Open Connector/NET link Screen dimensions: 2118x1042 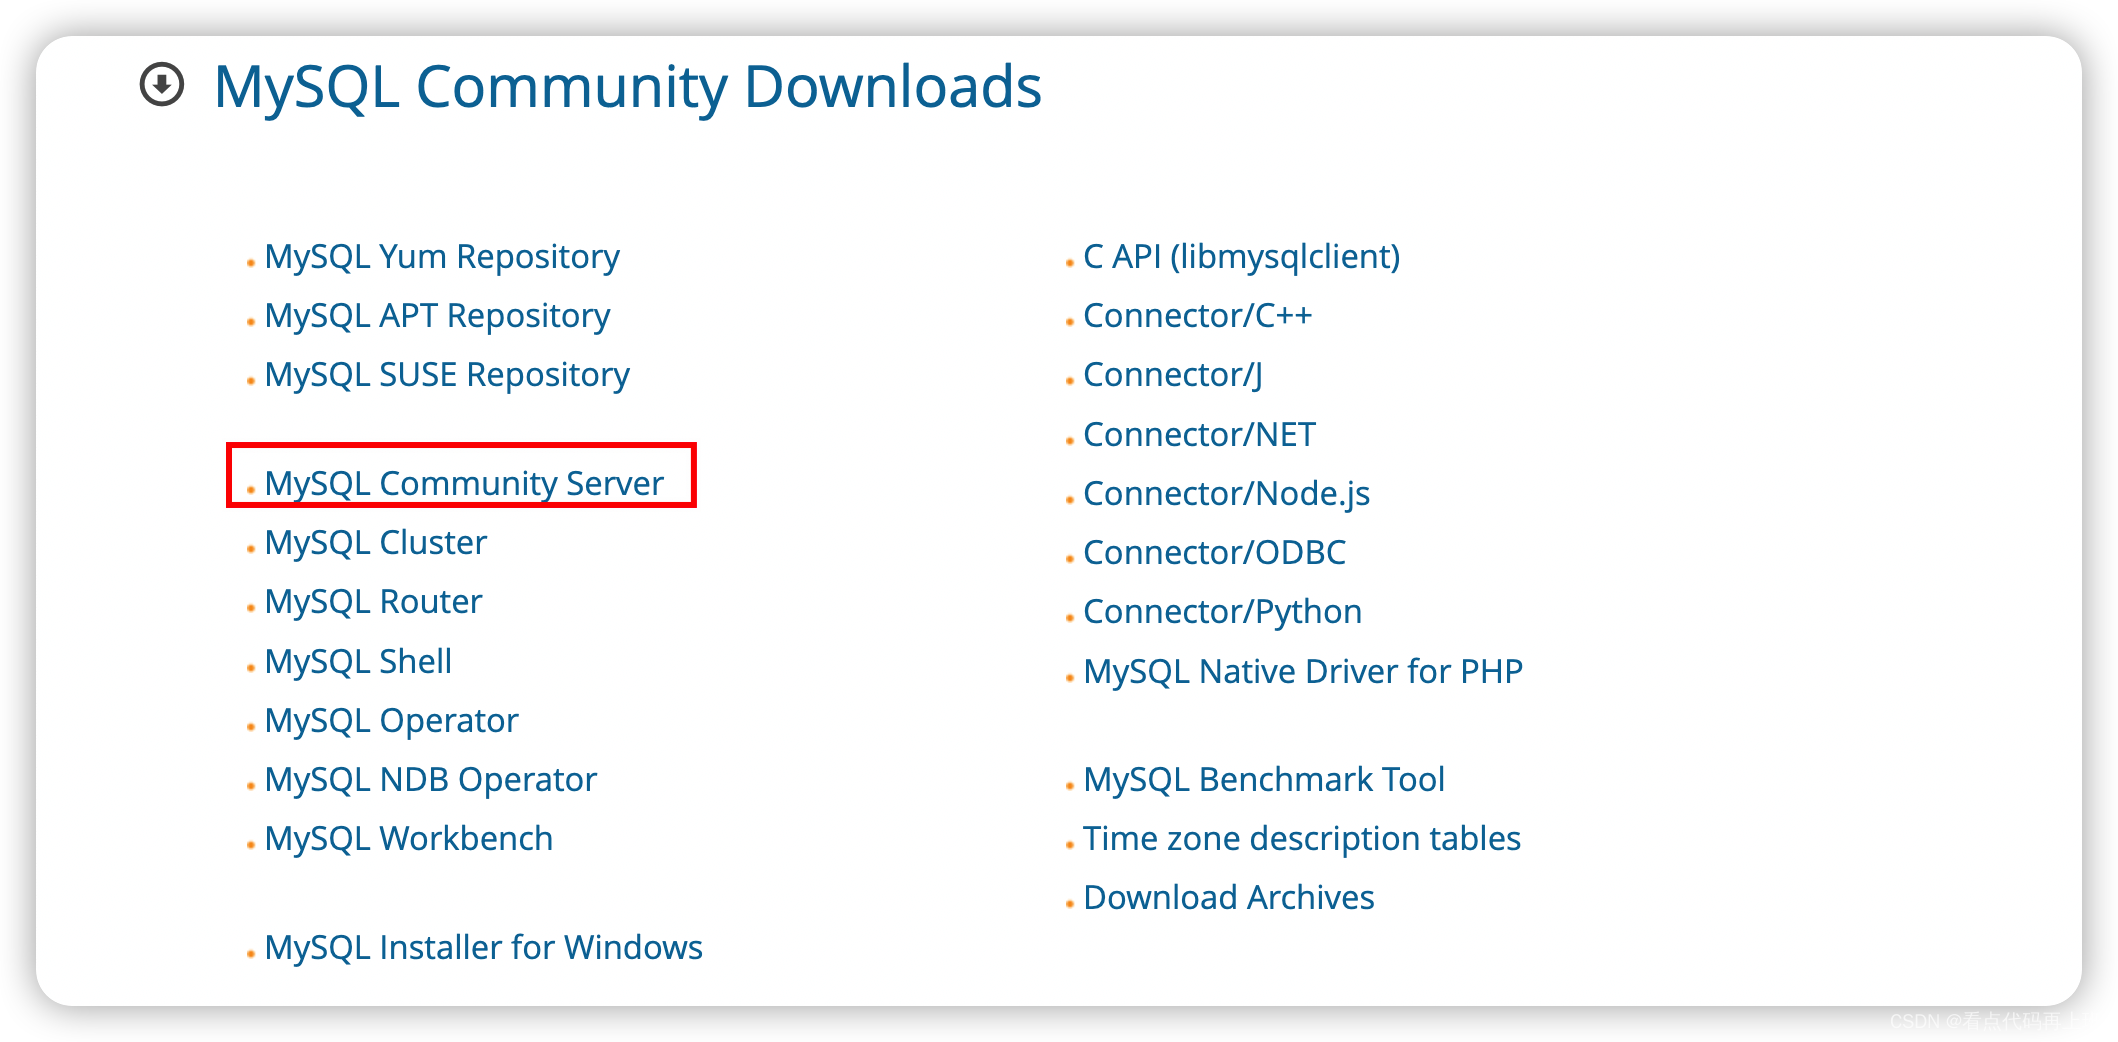coord(1200,435)
